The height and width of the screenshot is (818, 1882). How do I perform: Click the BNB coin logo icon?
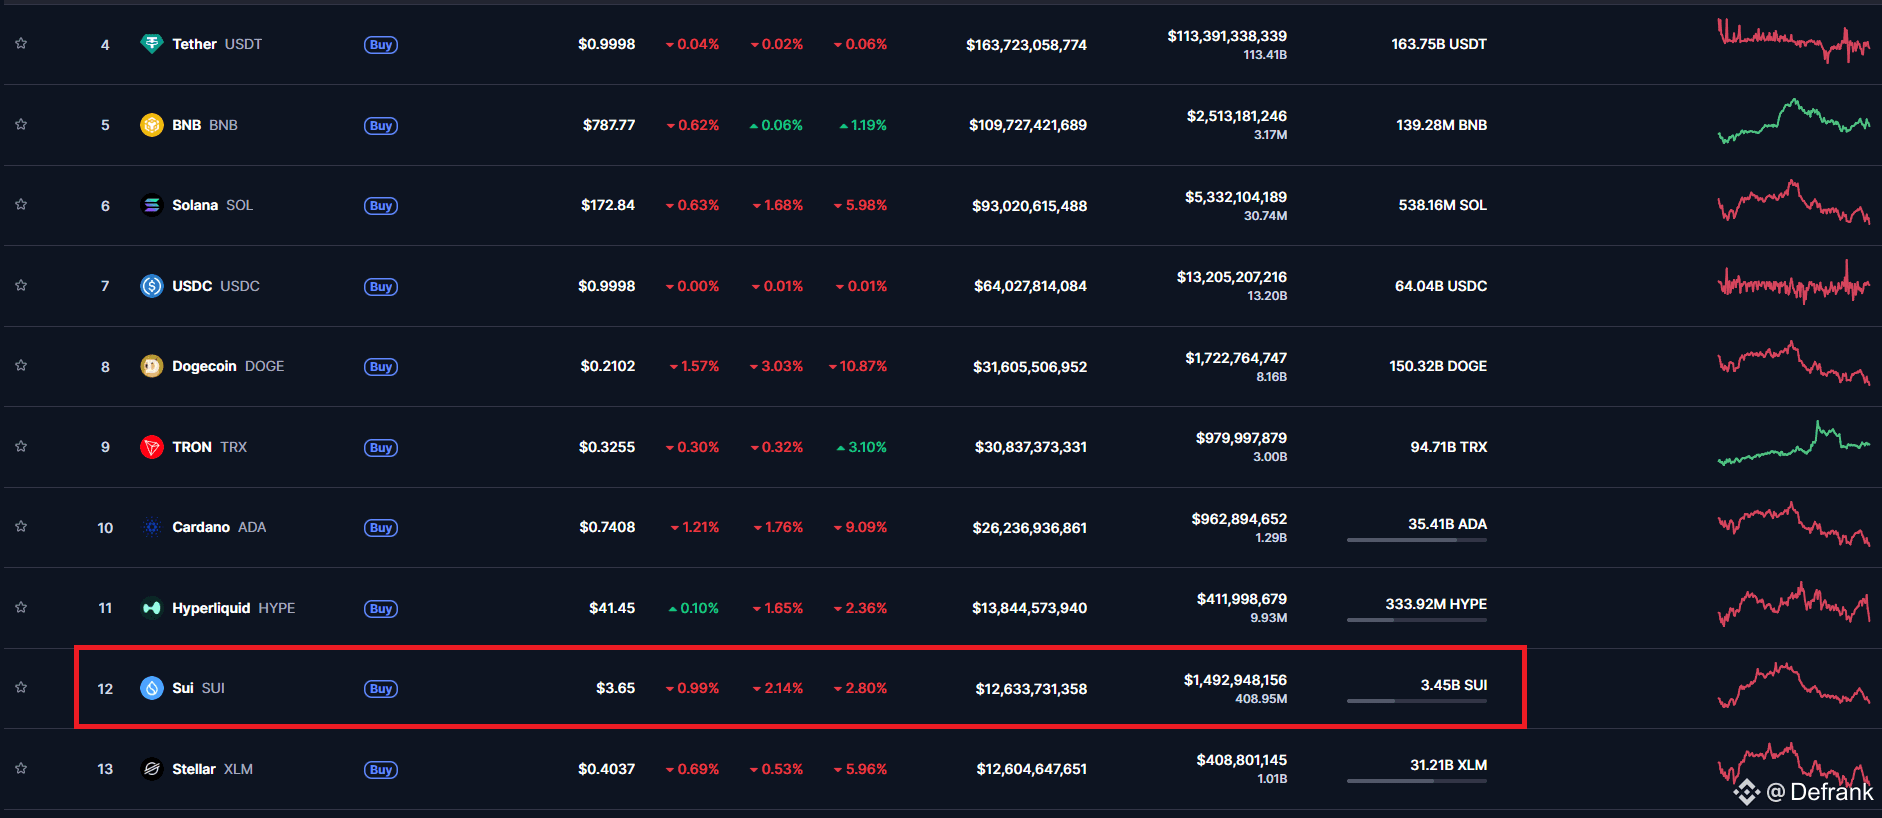[x=151, y=125]
